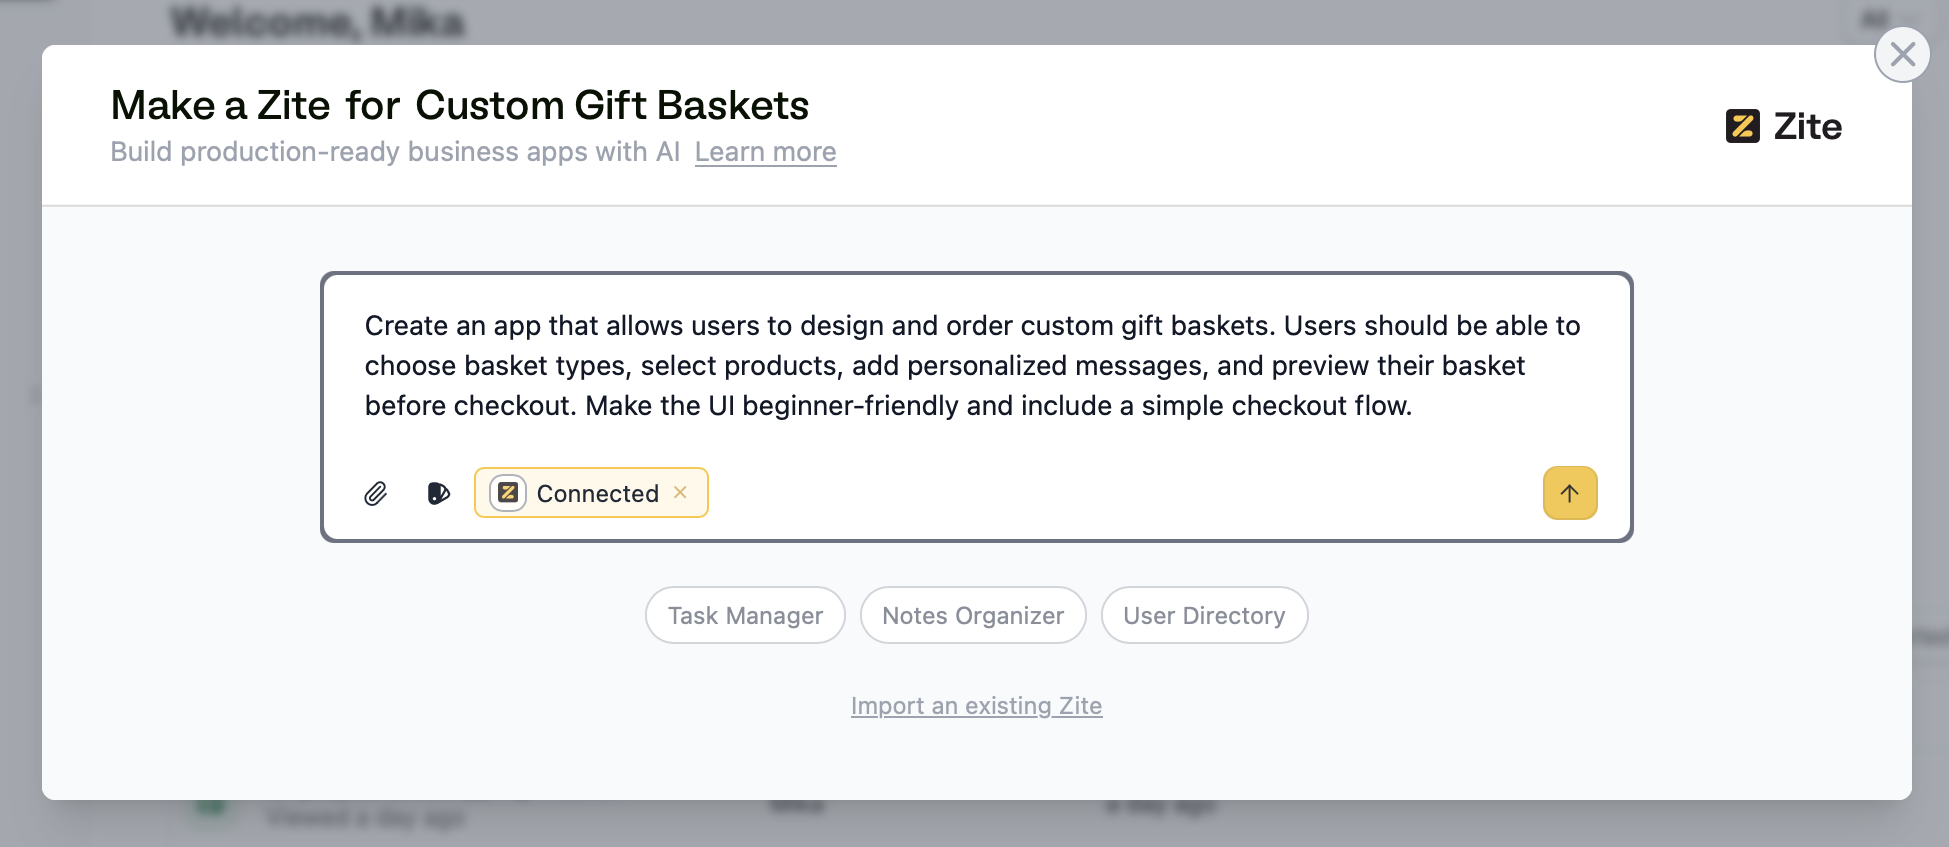The height and width of the screenshot is (847, 1949).
Task: Attach a file using the paperclip icon
Action: (375, 493)
